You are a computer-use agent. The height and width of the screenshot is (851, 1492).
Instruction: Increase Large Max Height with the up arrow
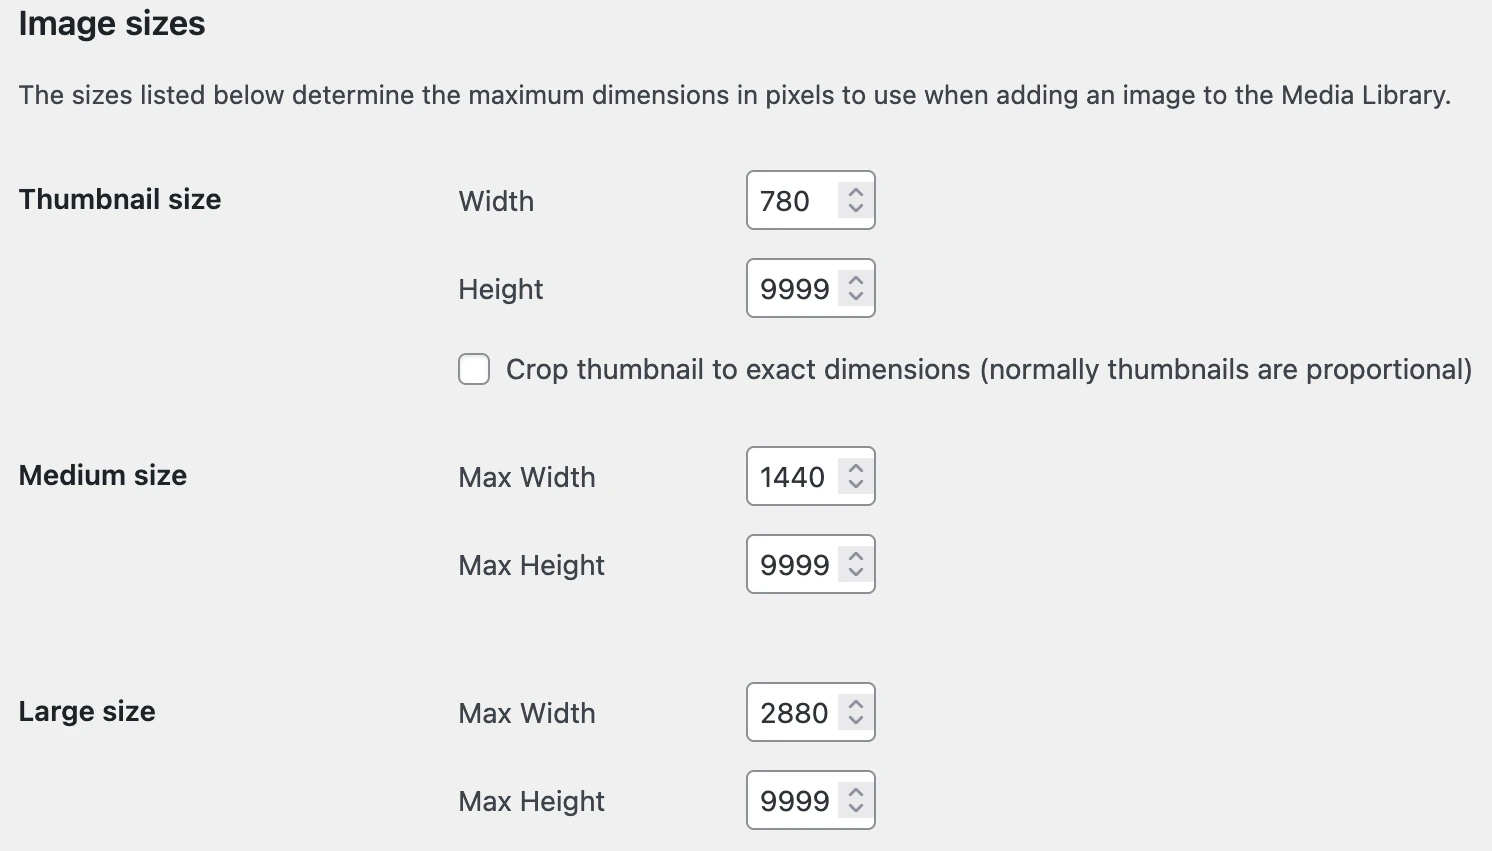point(855,792)
